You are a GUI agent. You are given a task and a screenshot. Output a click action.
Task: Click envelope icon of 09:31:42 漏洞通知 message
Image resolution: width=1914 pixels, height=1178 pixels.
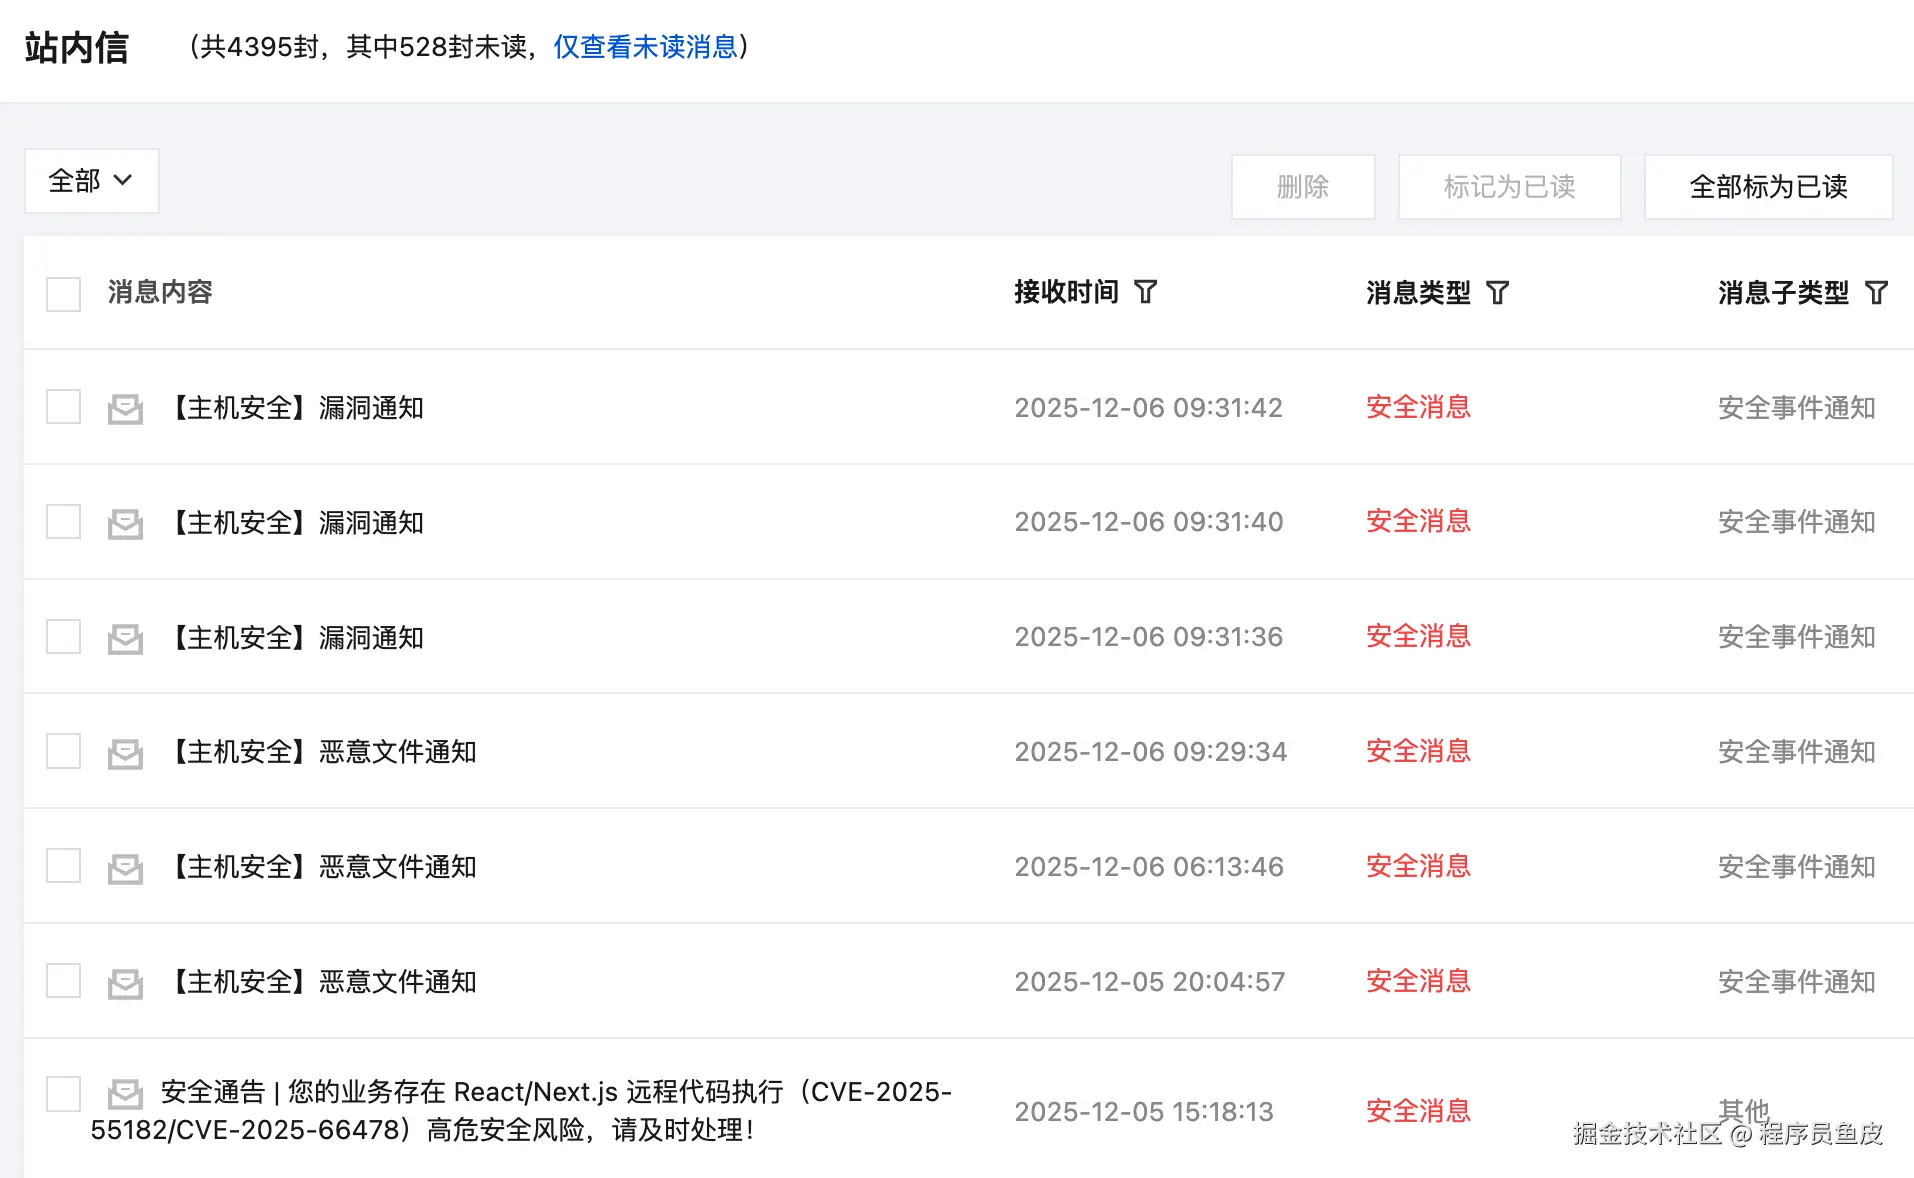pyautogui.click(x=125, y=408)
